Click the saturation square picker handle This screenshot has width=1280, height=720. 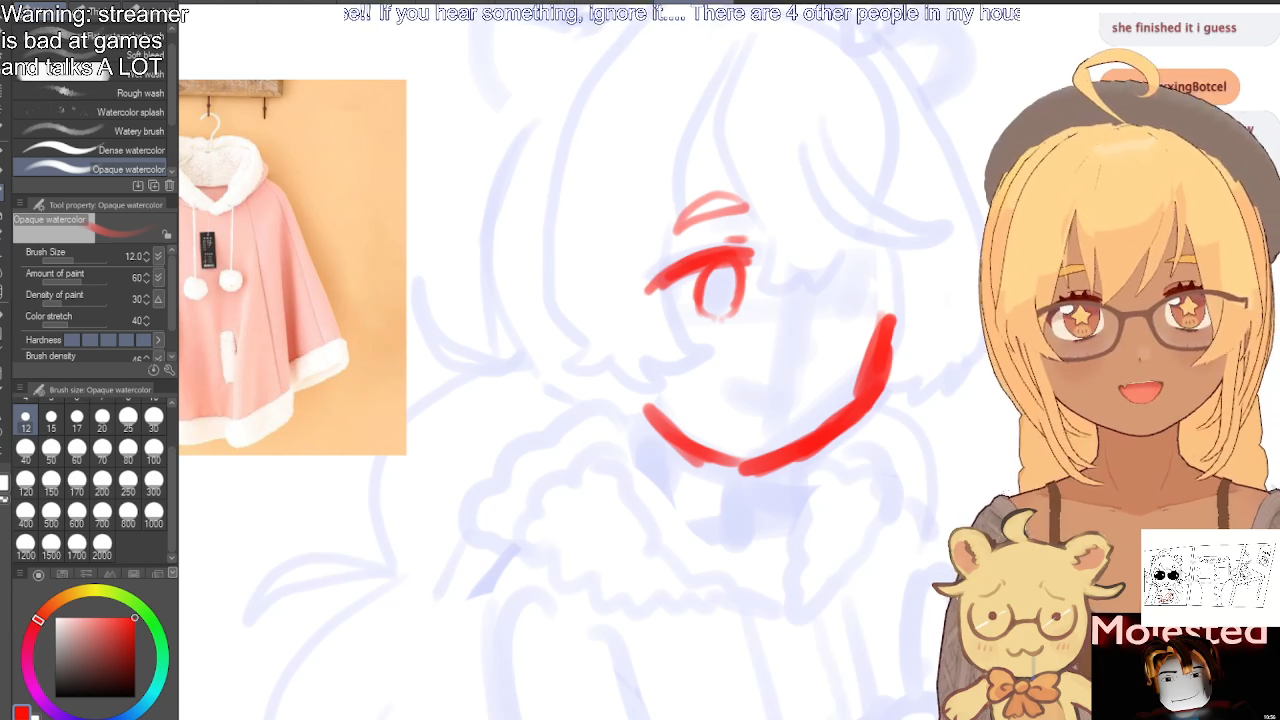134,618
